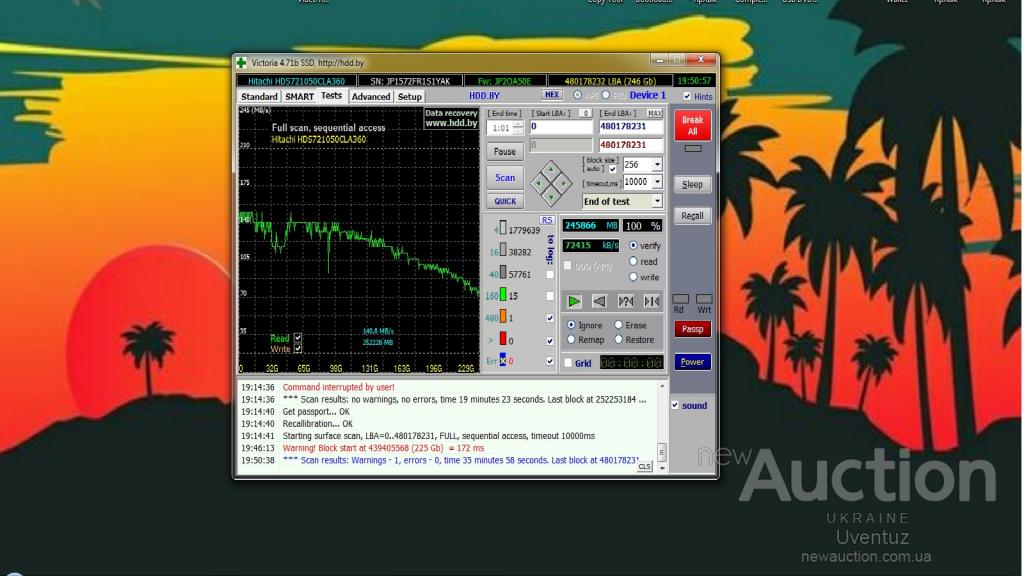
Task: Click the Recall button
Action: [692, 216]
